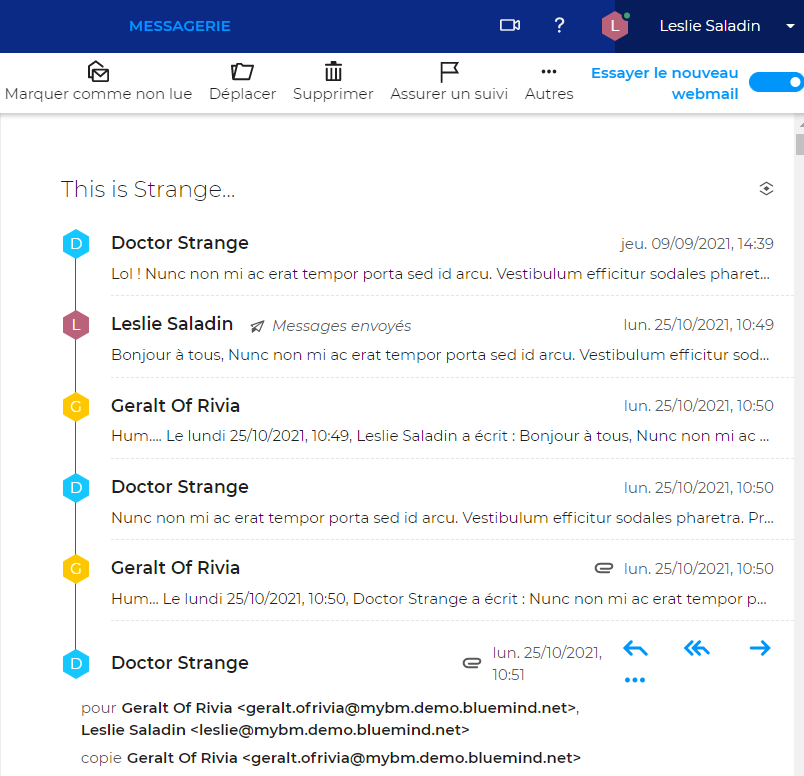Screen dimensions: 804x776
Task: Select the MESSAGERIE header tab
Action: (x=179, y=26)
